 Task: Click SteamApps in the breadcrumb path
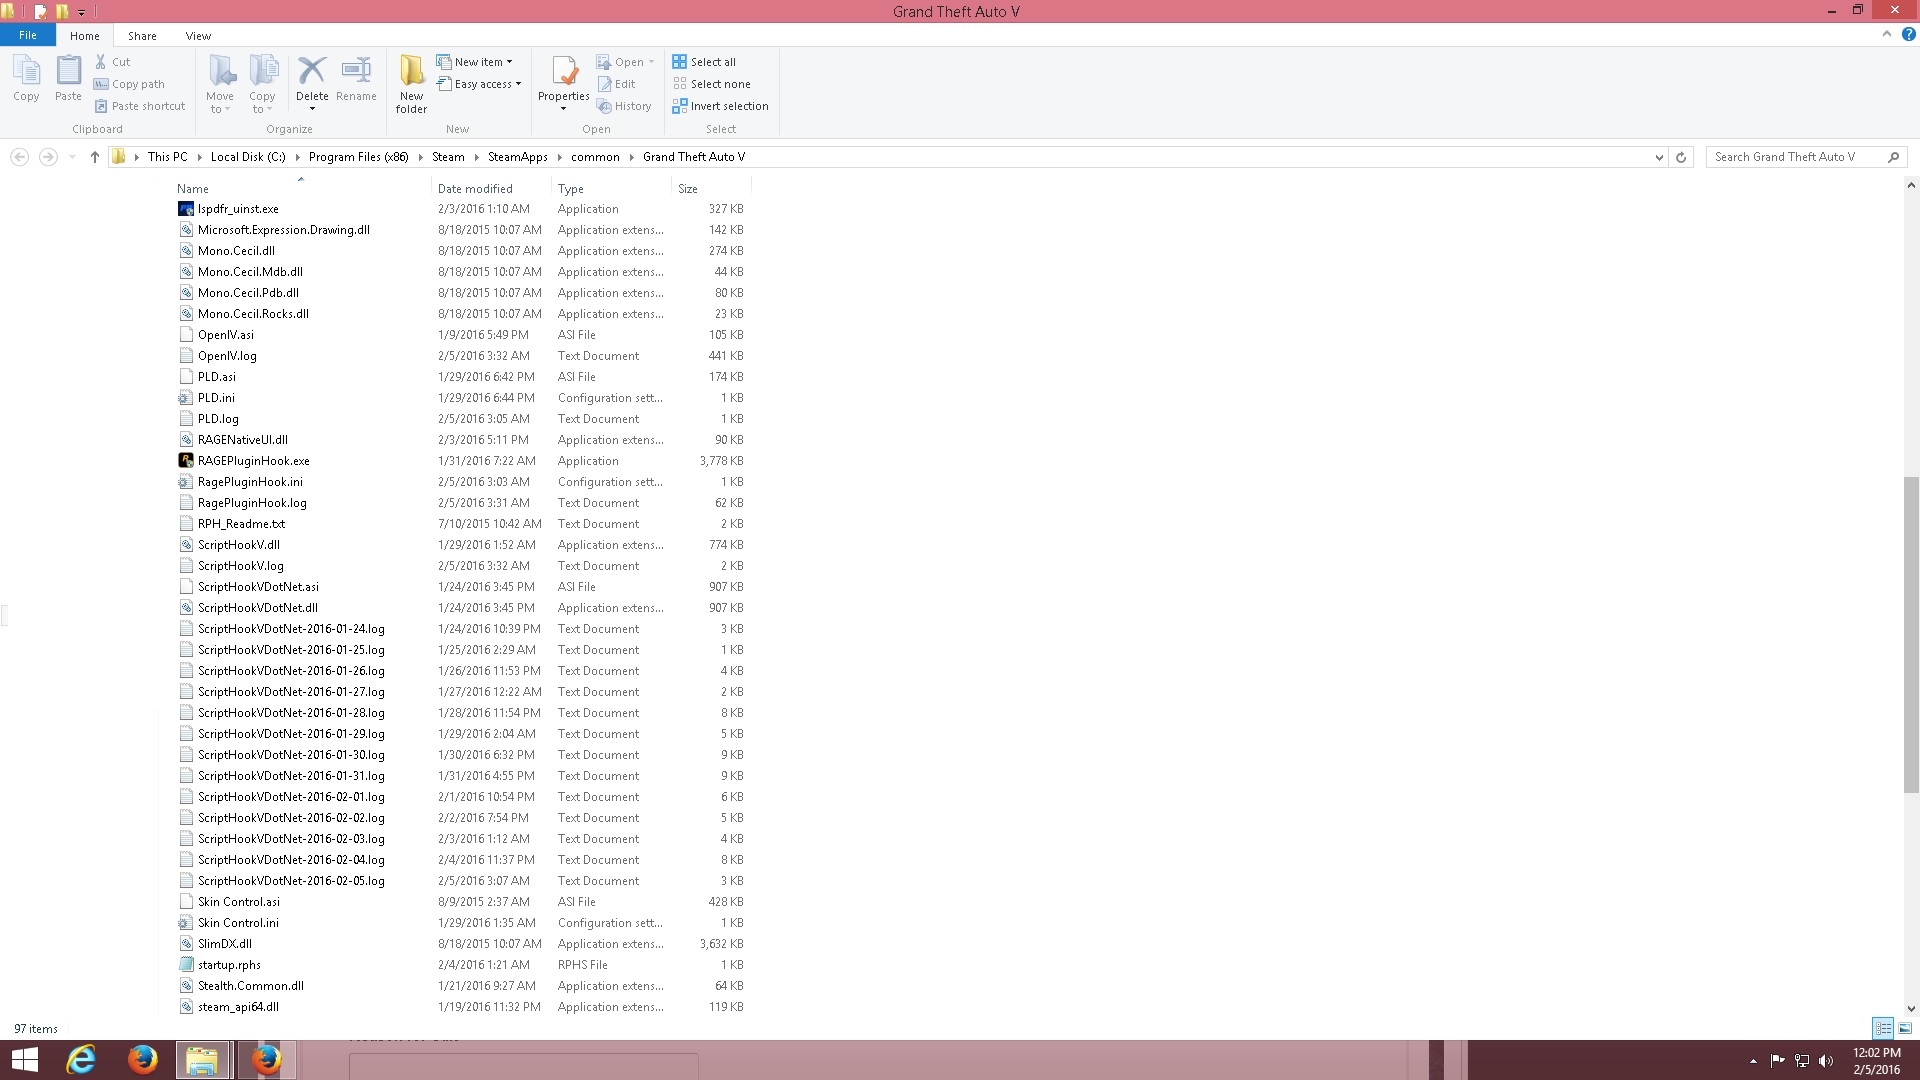[x=517, y=157]
